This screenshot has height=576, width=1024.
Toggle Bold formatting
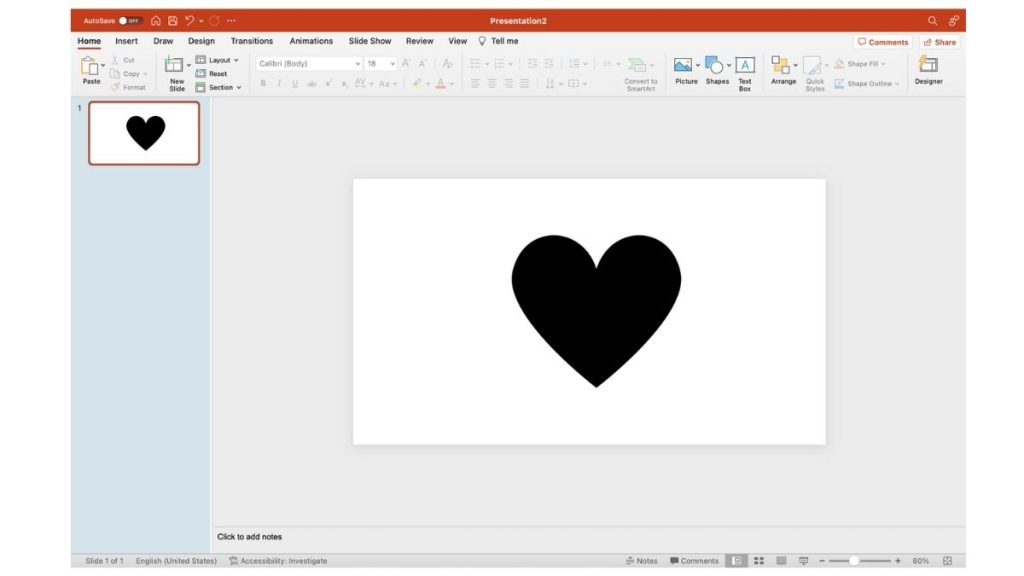point(263,84)
